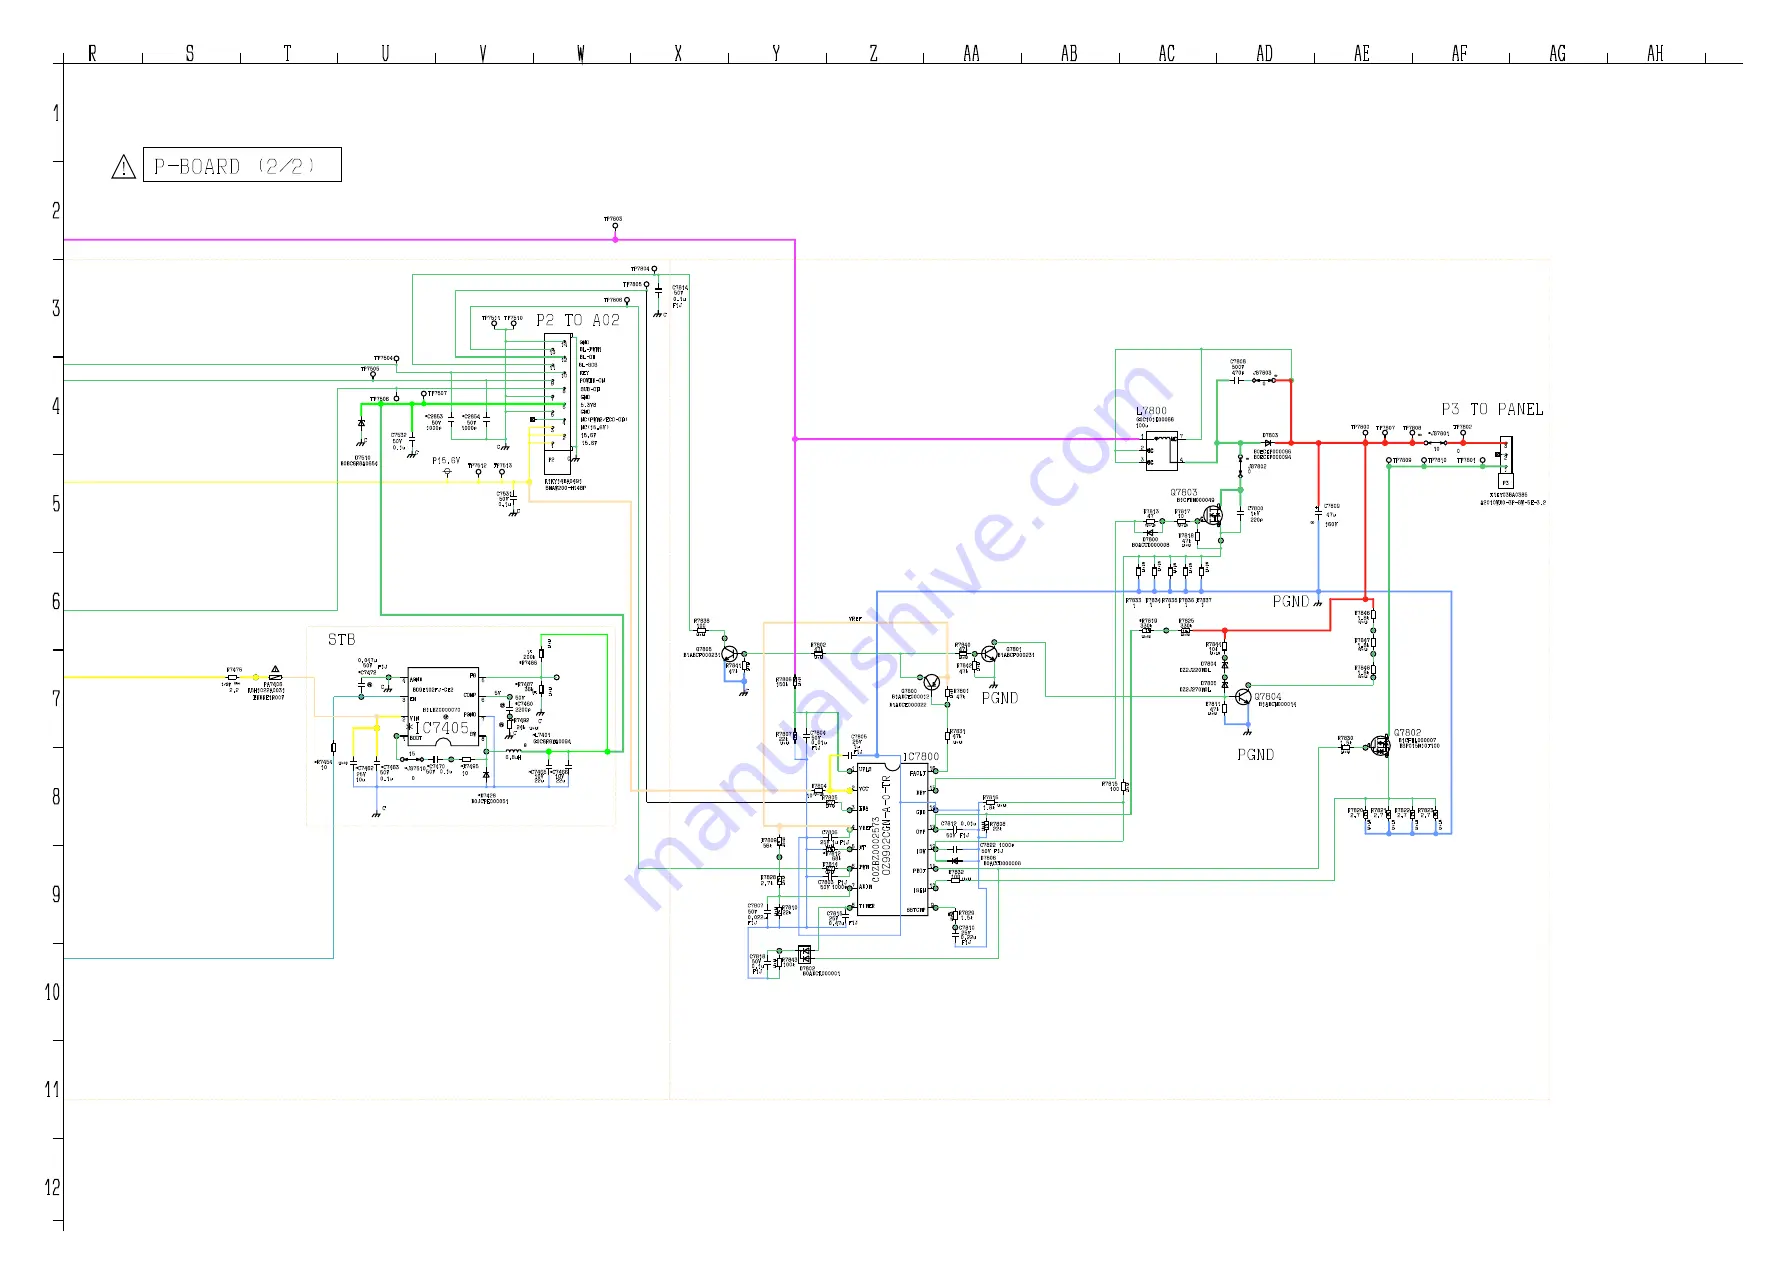Click the Q7801 transistor symbol
This screenshot has width=1787, height=1263.
pos(990,653)
